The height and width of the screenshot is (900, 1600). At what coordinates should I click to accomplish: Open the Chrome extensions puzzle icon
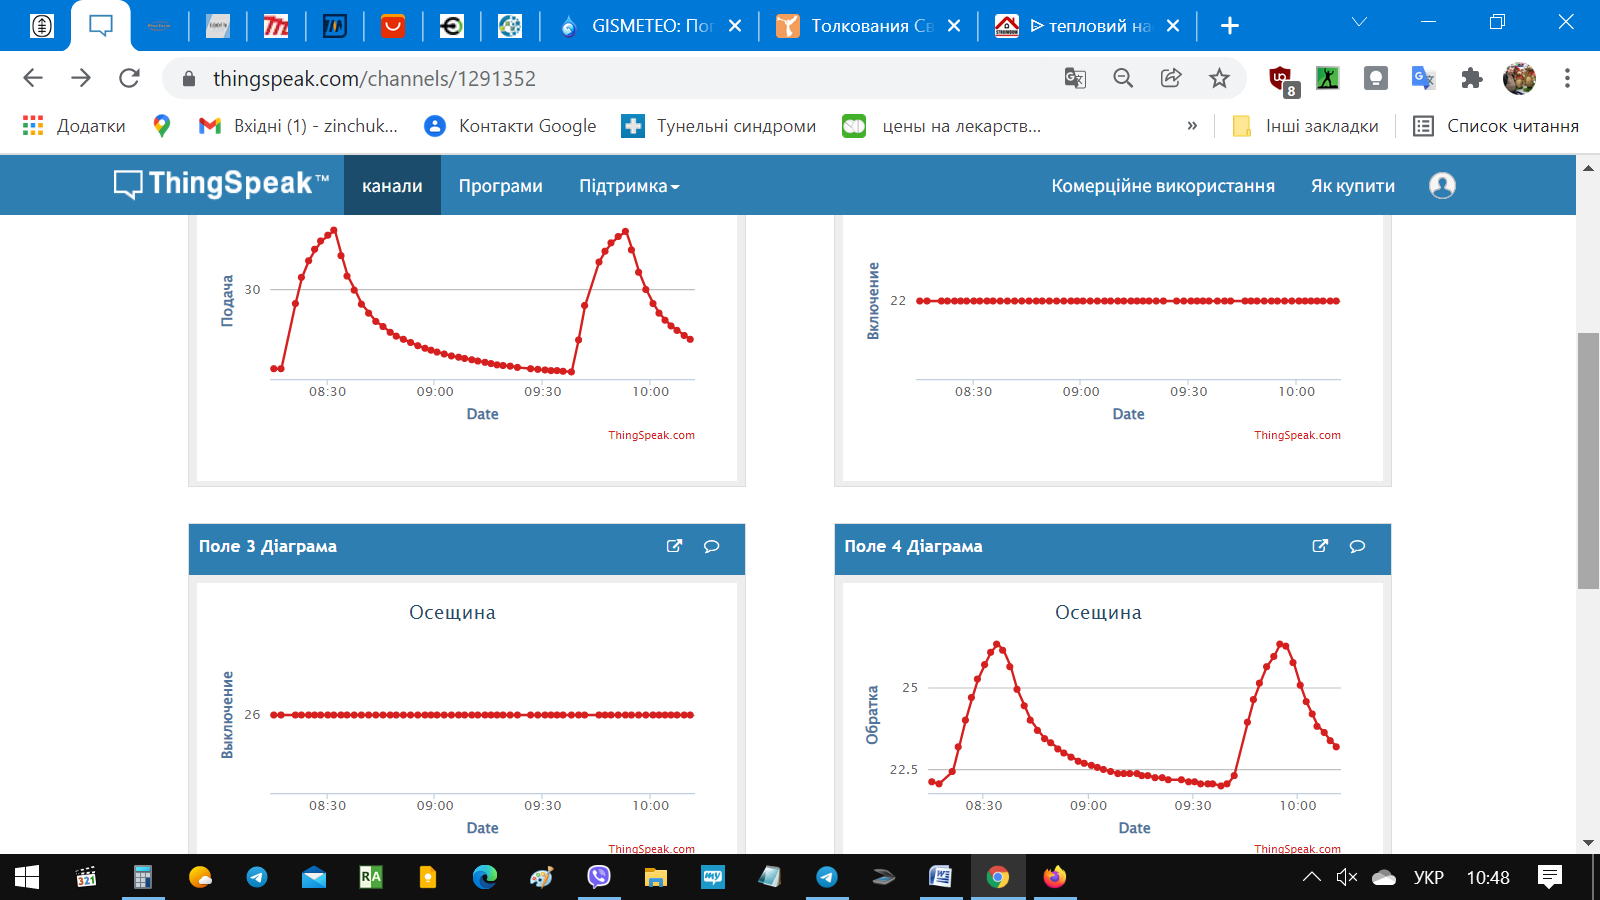pos(1471,78)
